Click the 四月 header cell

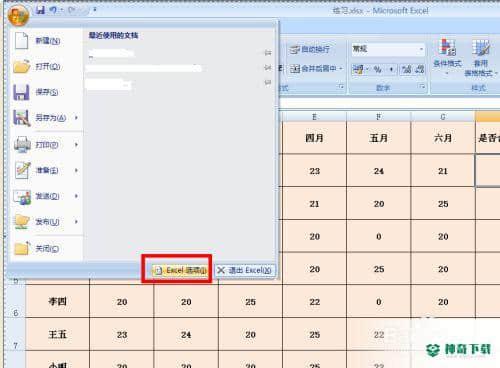coord(314,138)
